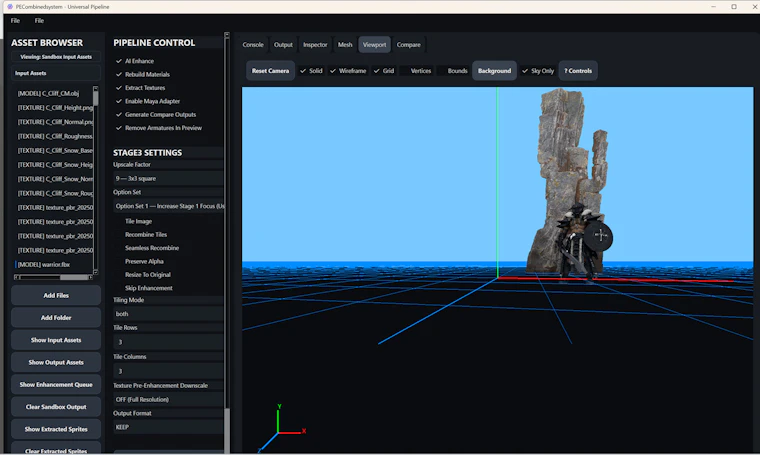The width and height of the screenshot is (760, 455).
Task: Toggle the Wireframe checkbox
Action: [x=348, y=71]
